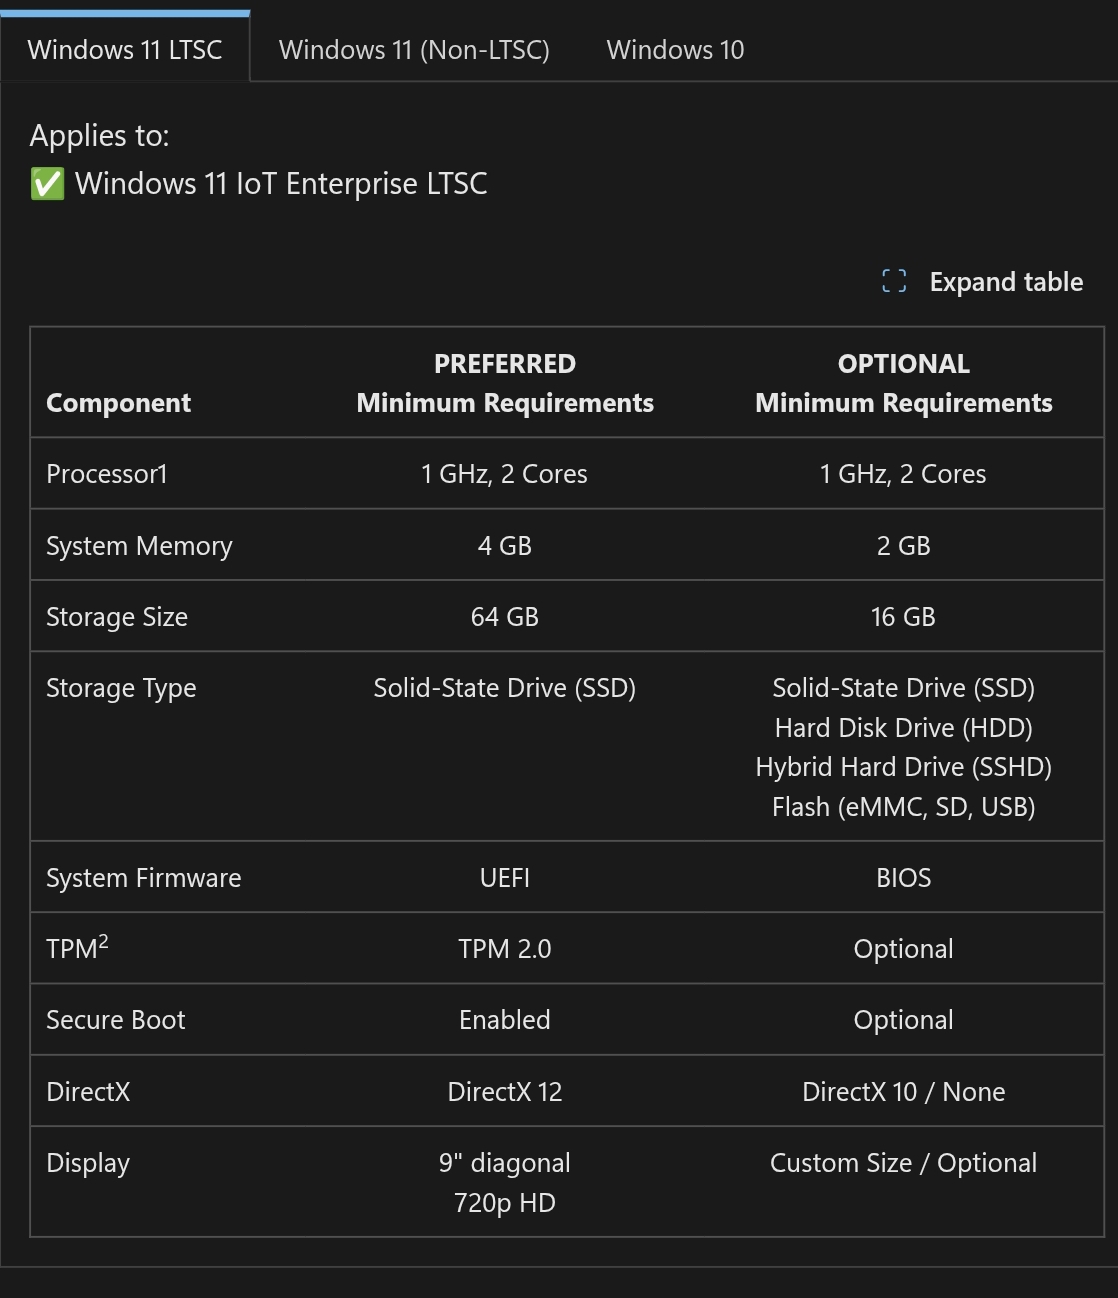This screenshot has width=1118, height=1298.
Task: Click the Expand table icon
Action: (x=894, y=282)
